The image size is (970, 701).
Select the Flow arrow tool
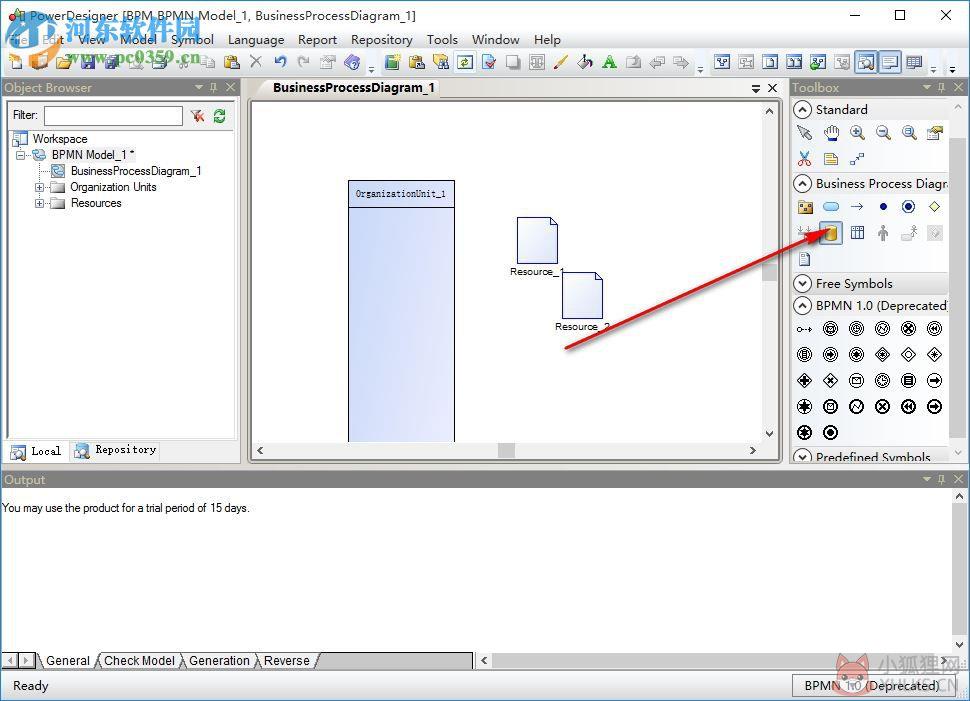857,207
